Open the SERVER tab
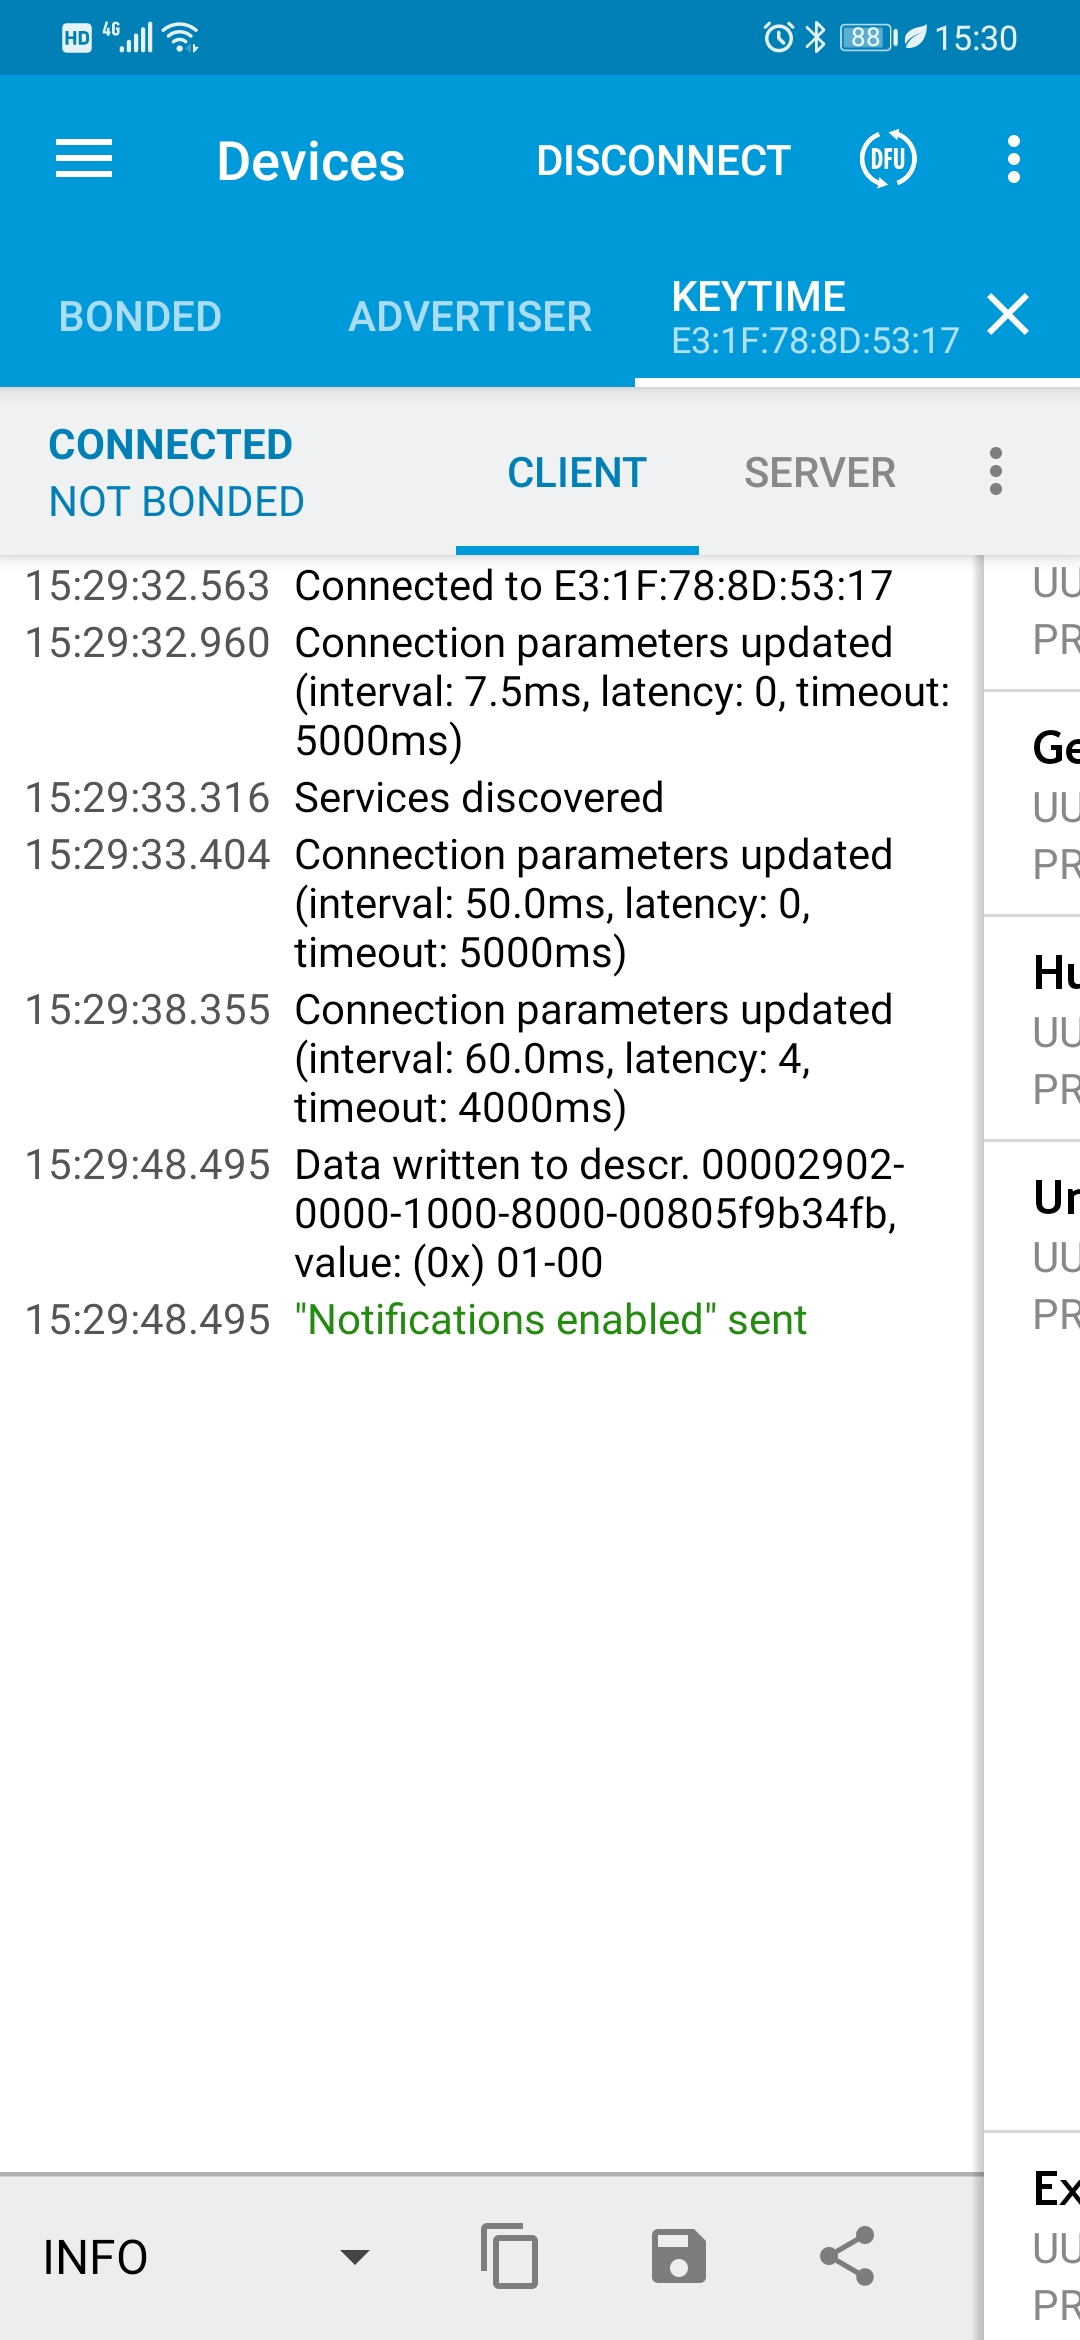This screenshot has height=2340, width=1080. click(820, 473)
